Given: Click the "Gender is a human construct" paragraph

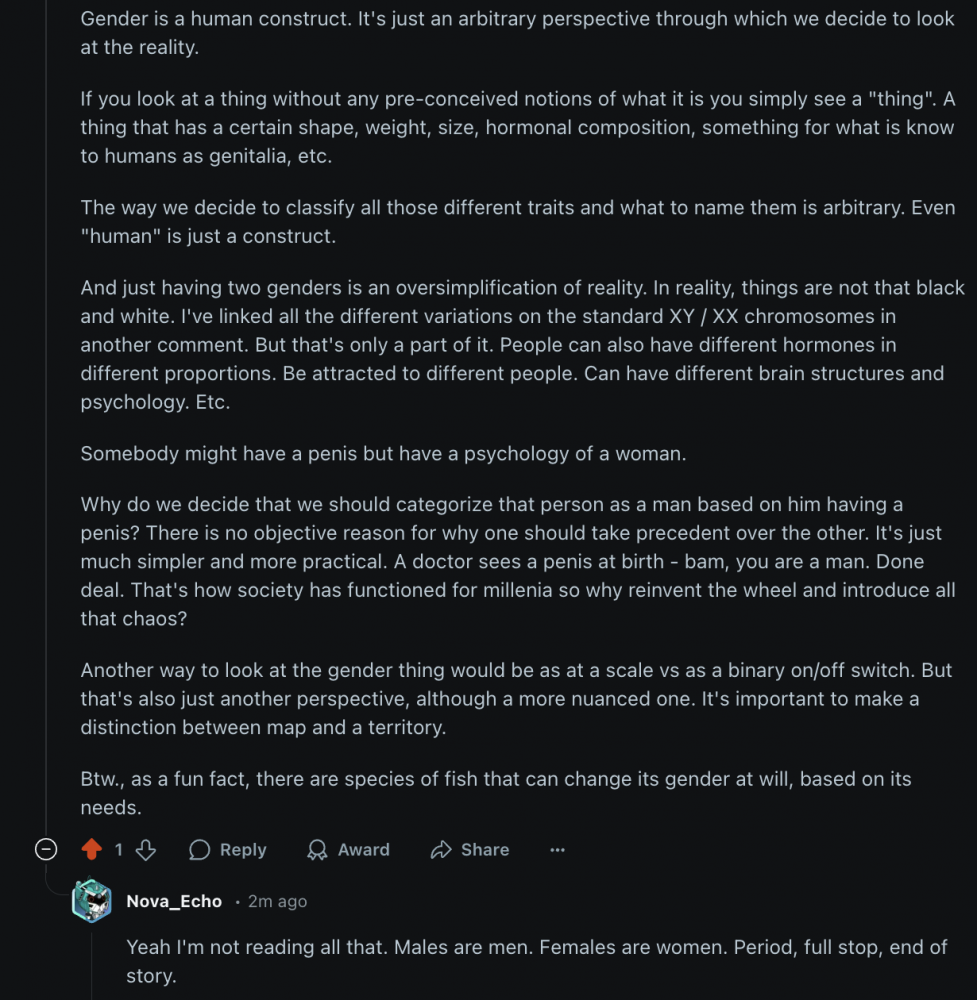Looking at the screenshot, I should (517, 33).
